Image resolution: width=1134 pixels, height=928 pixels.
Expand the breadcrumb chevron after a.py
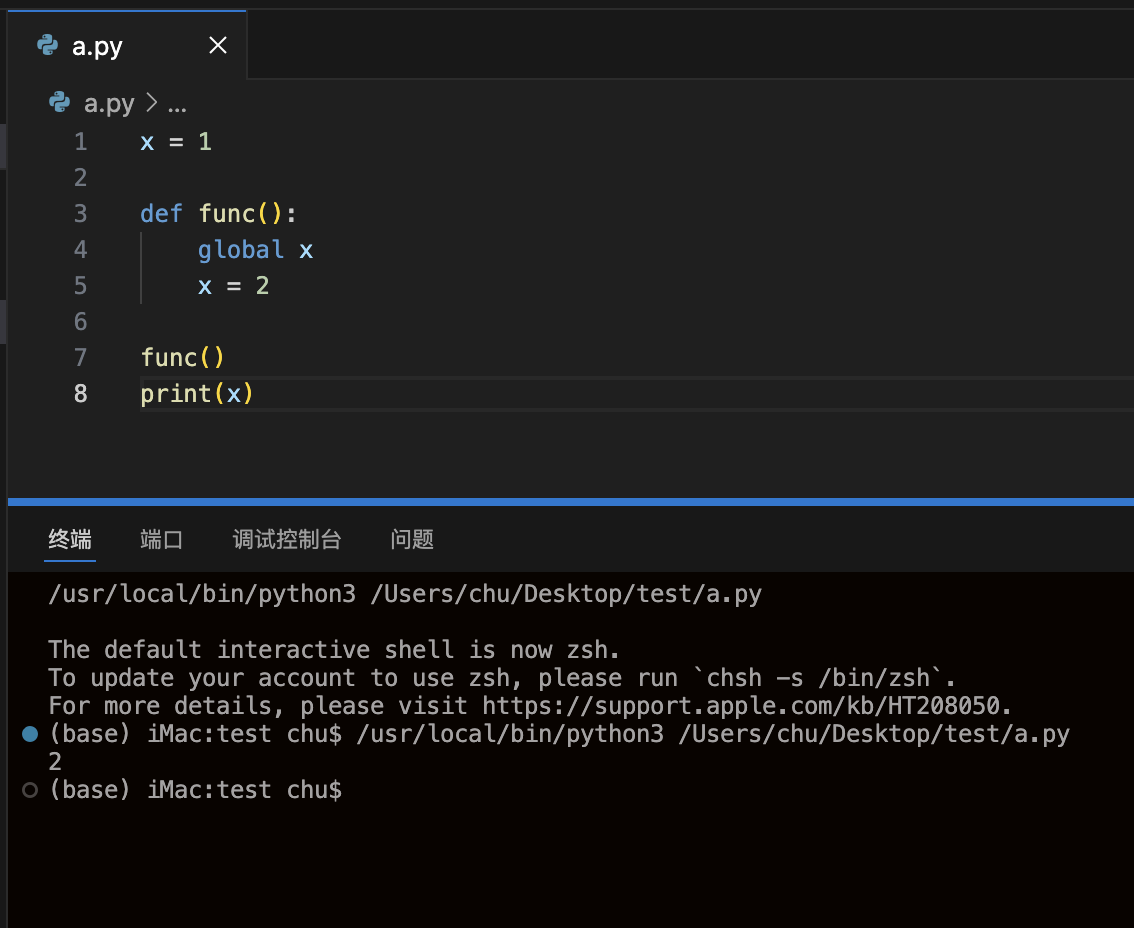pos(152,103)
